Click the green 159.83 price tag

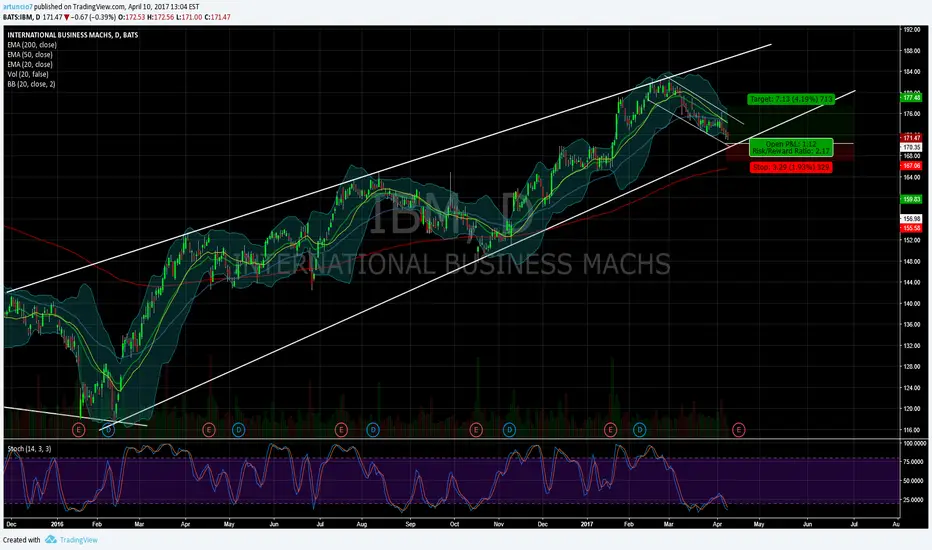pyautogui.click(x=911, y=200)
